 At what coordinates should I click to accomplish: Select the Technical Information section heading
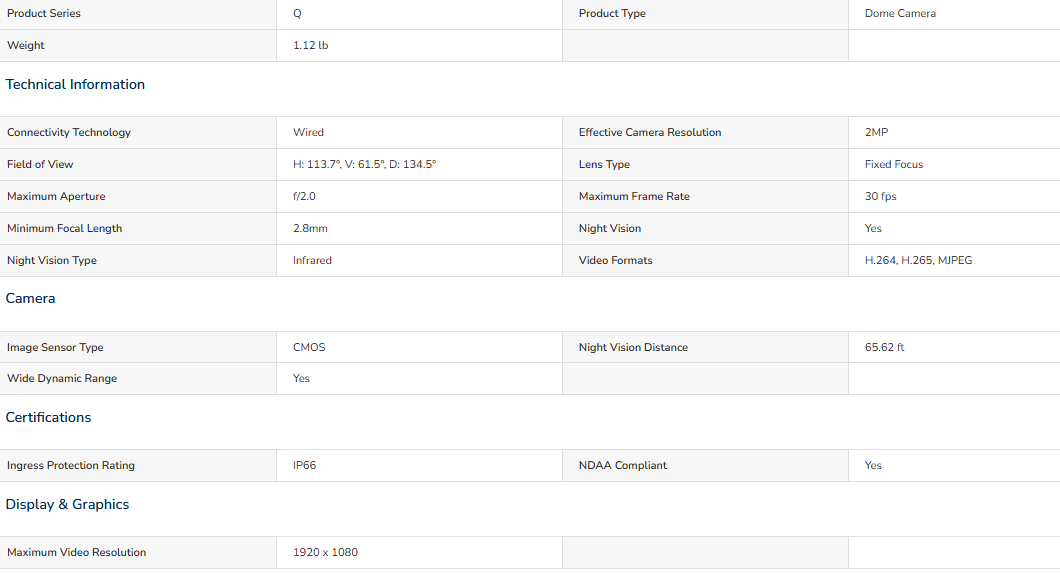pyautogui.click(x=75, y=84)
